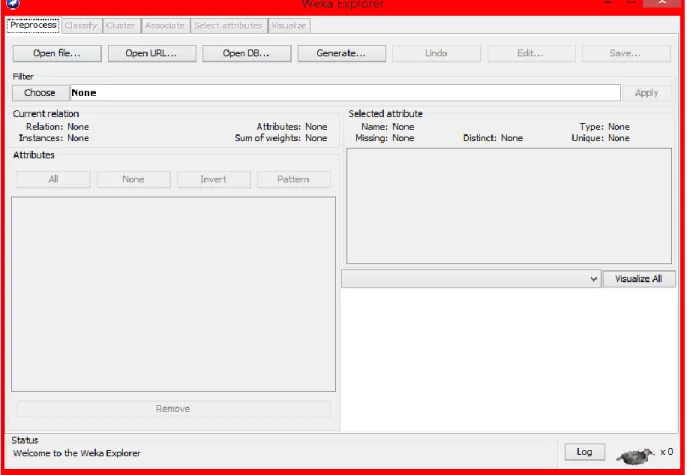Open the Cluster tab
The height and width of the screenshot is (475, 690).
tap(121, 26)
